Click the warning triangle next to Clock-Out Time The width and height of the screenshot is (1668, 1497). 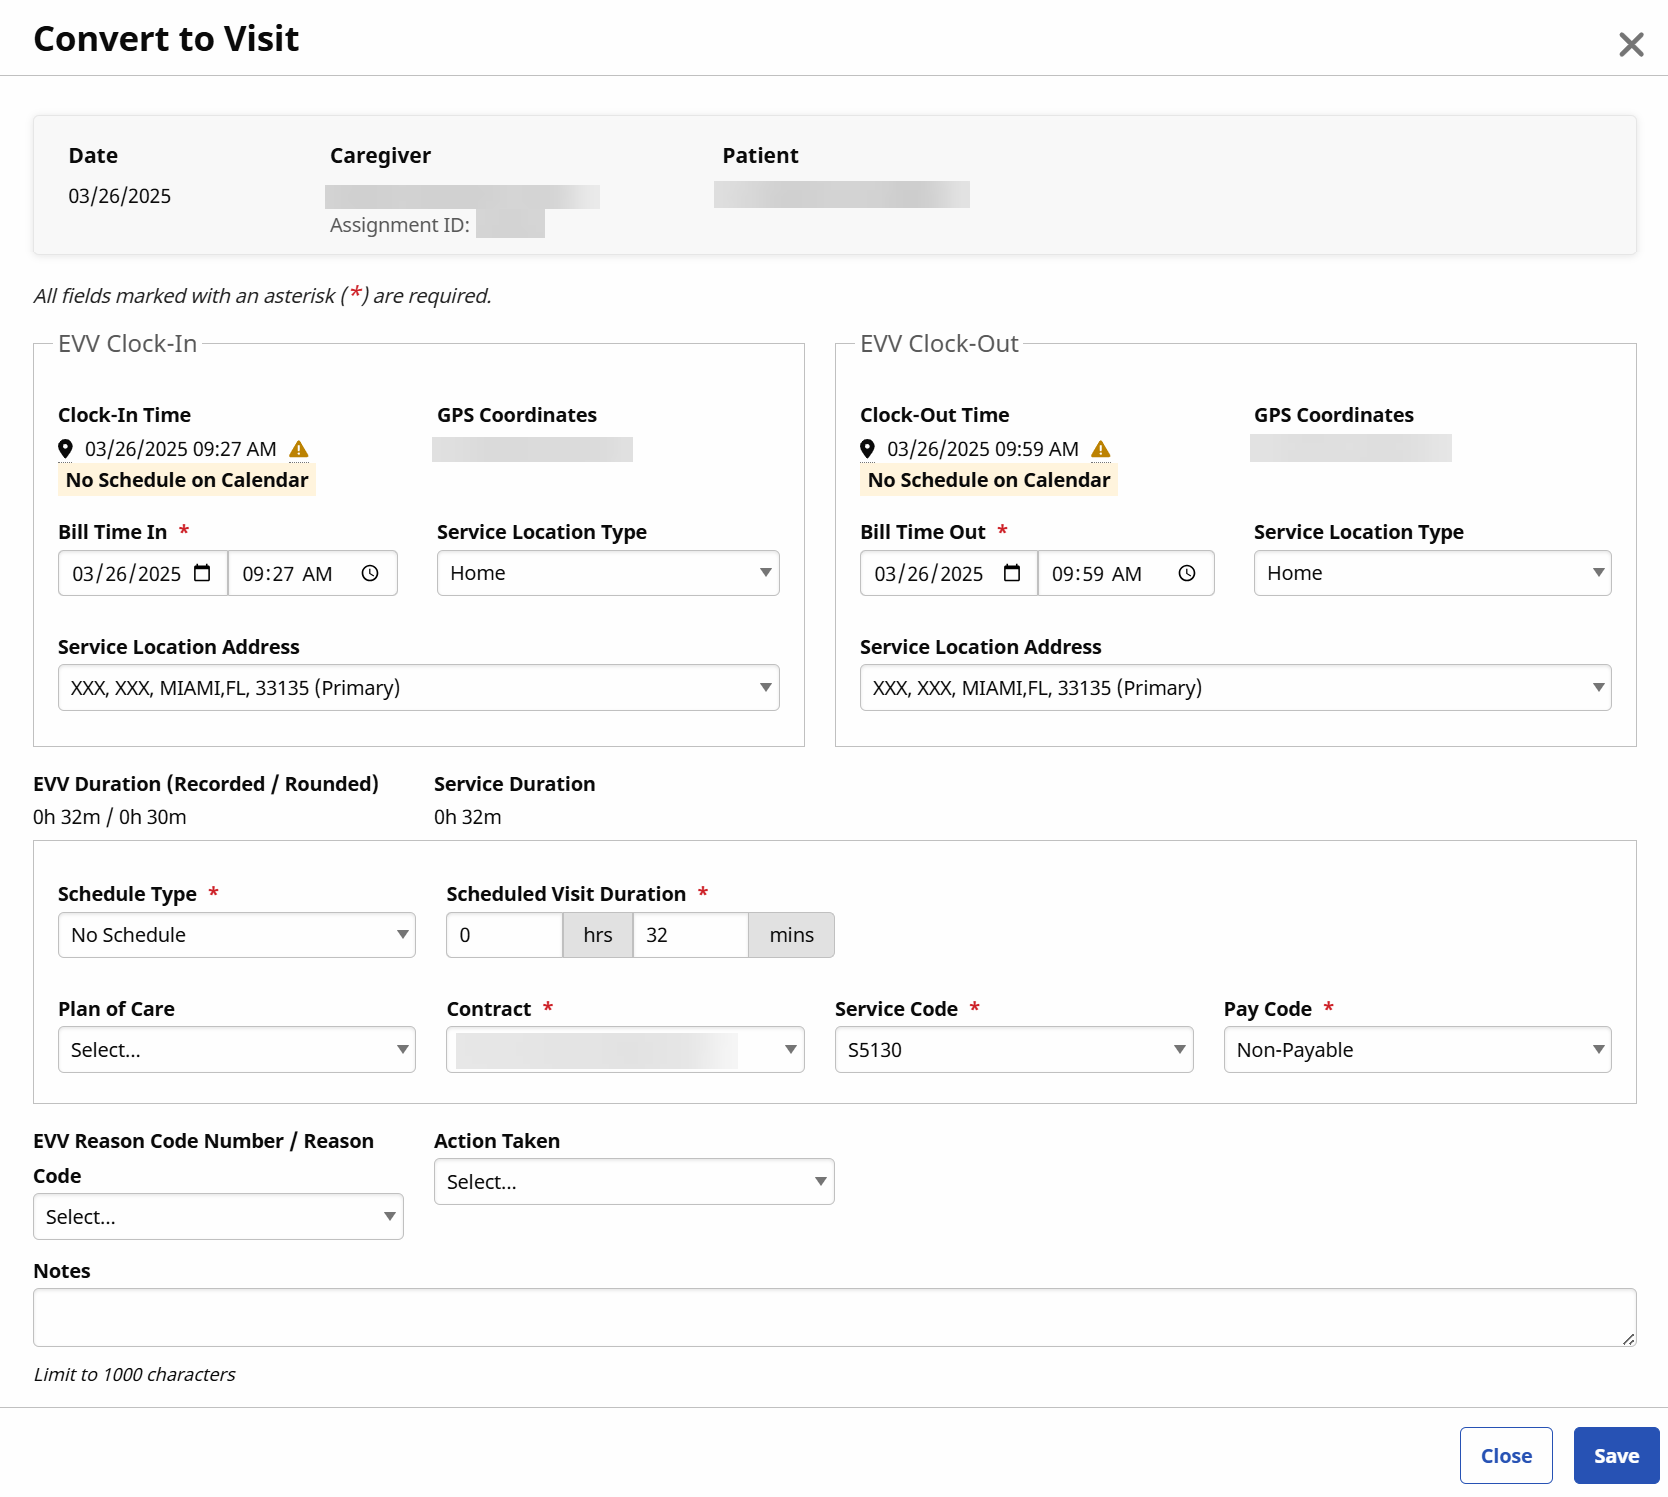point(1101,449)
